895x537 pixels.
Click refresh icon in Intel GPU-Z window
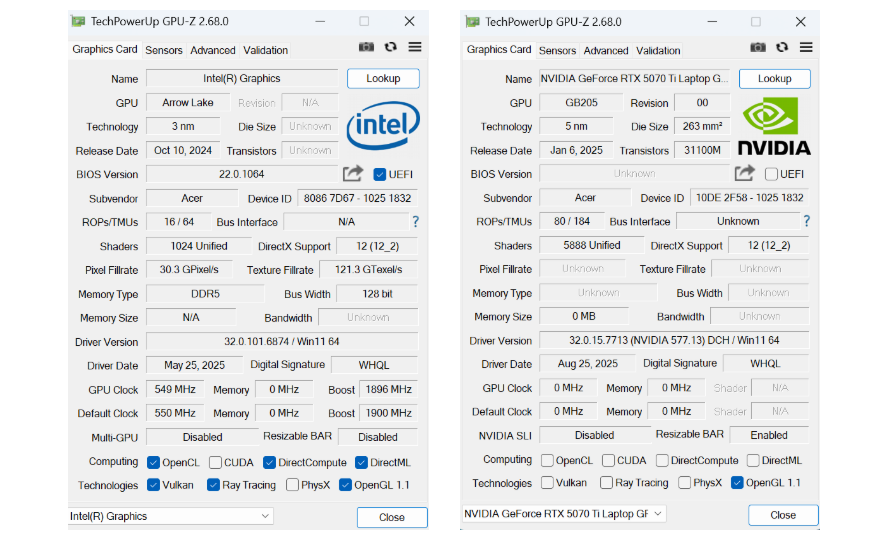[390, 47]
